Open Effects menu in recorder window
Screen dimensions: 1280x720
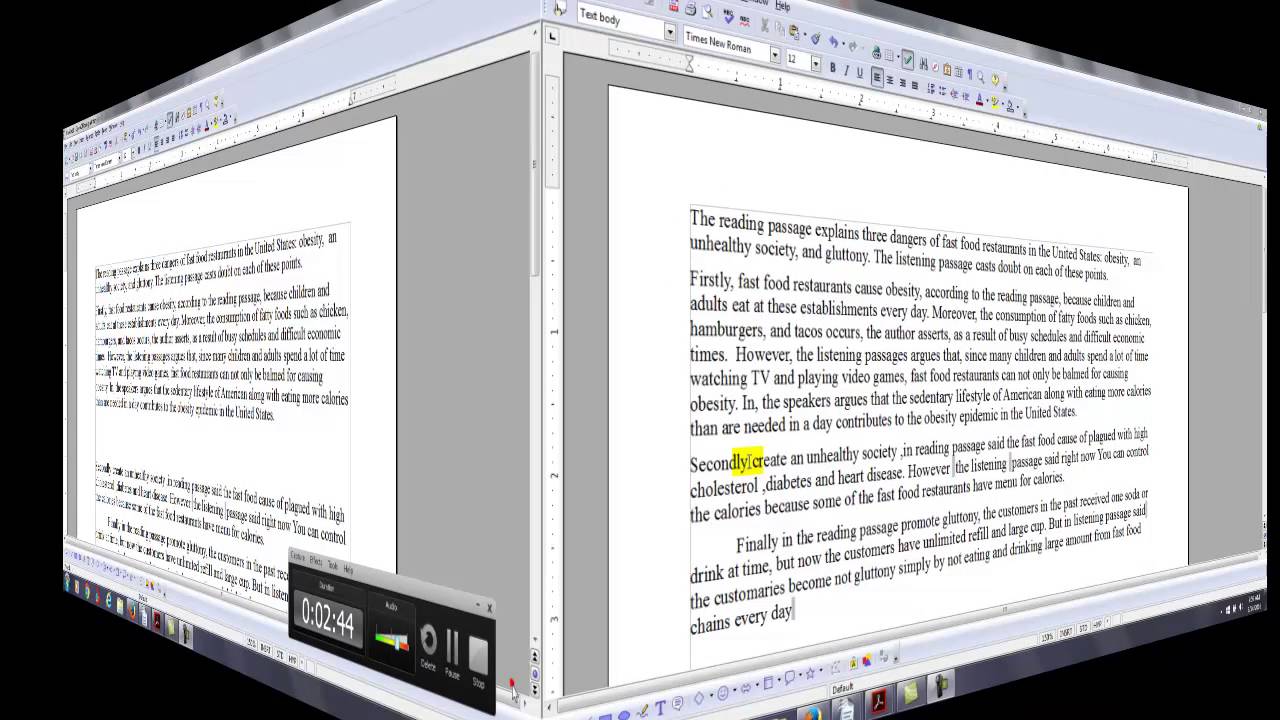(316, 561)
